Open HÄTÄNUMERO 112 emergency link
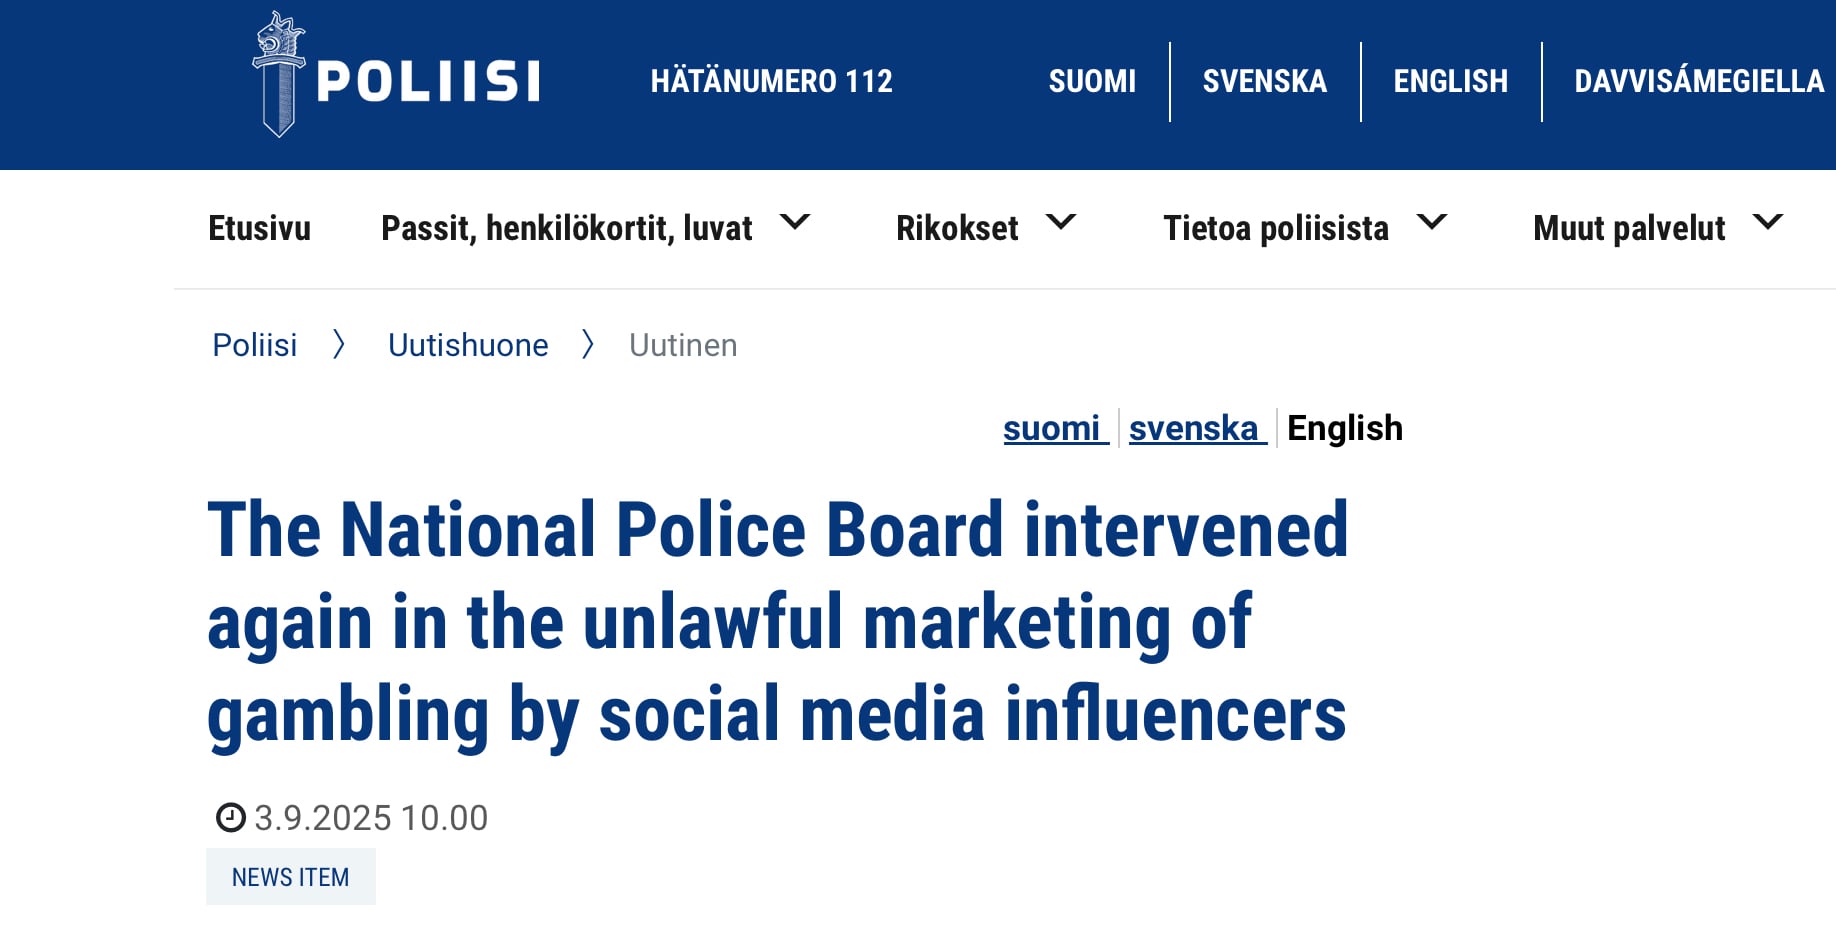1836x928 pixels. (772, 81)
